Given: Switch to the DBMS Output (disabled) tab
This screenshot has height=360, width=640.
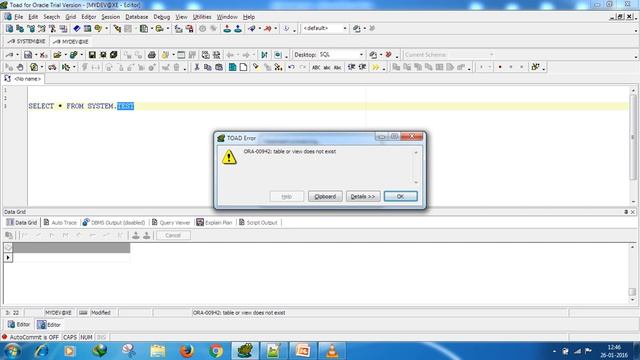Looking at the screenshot, I should point(114,222).
